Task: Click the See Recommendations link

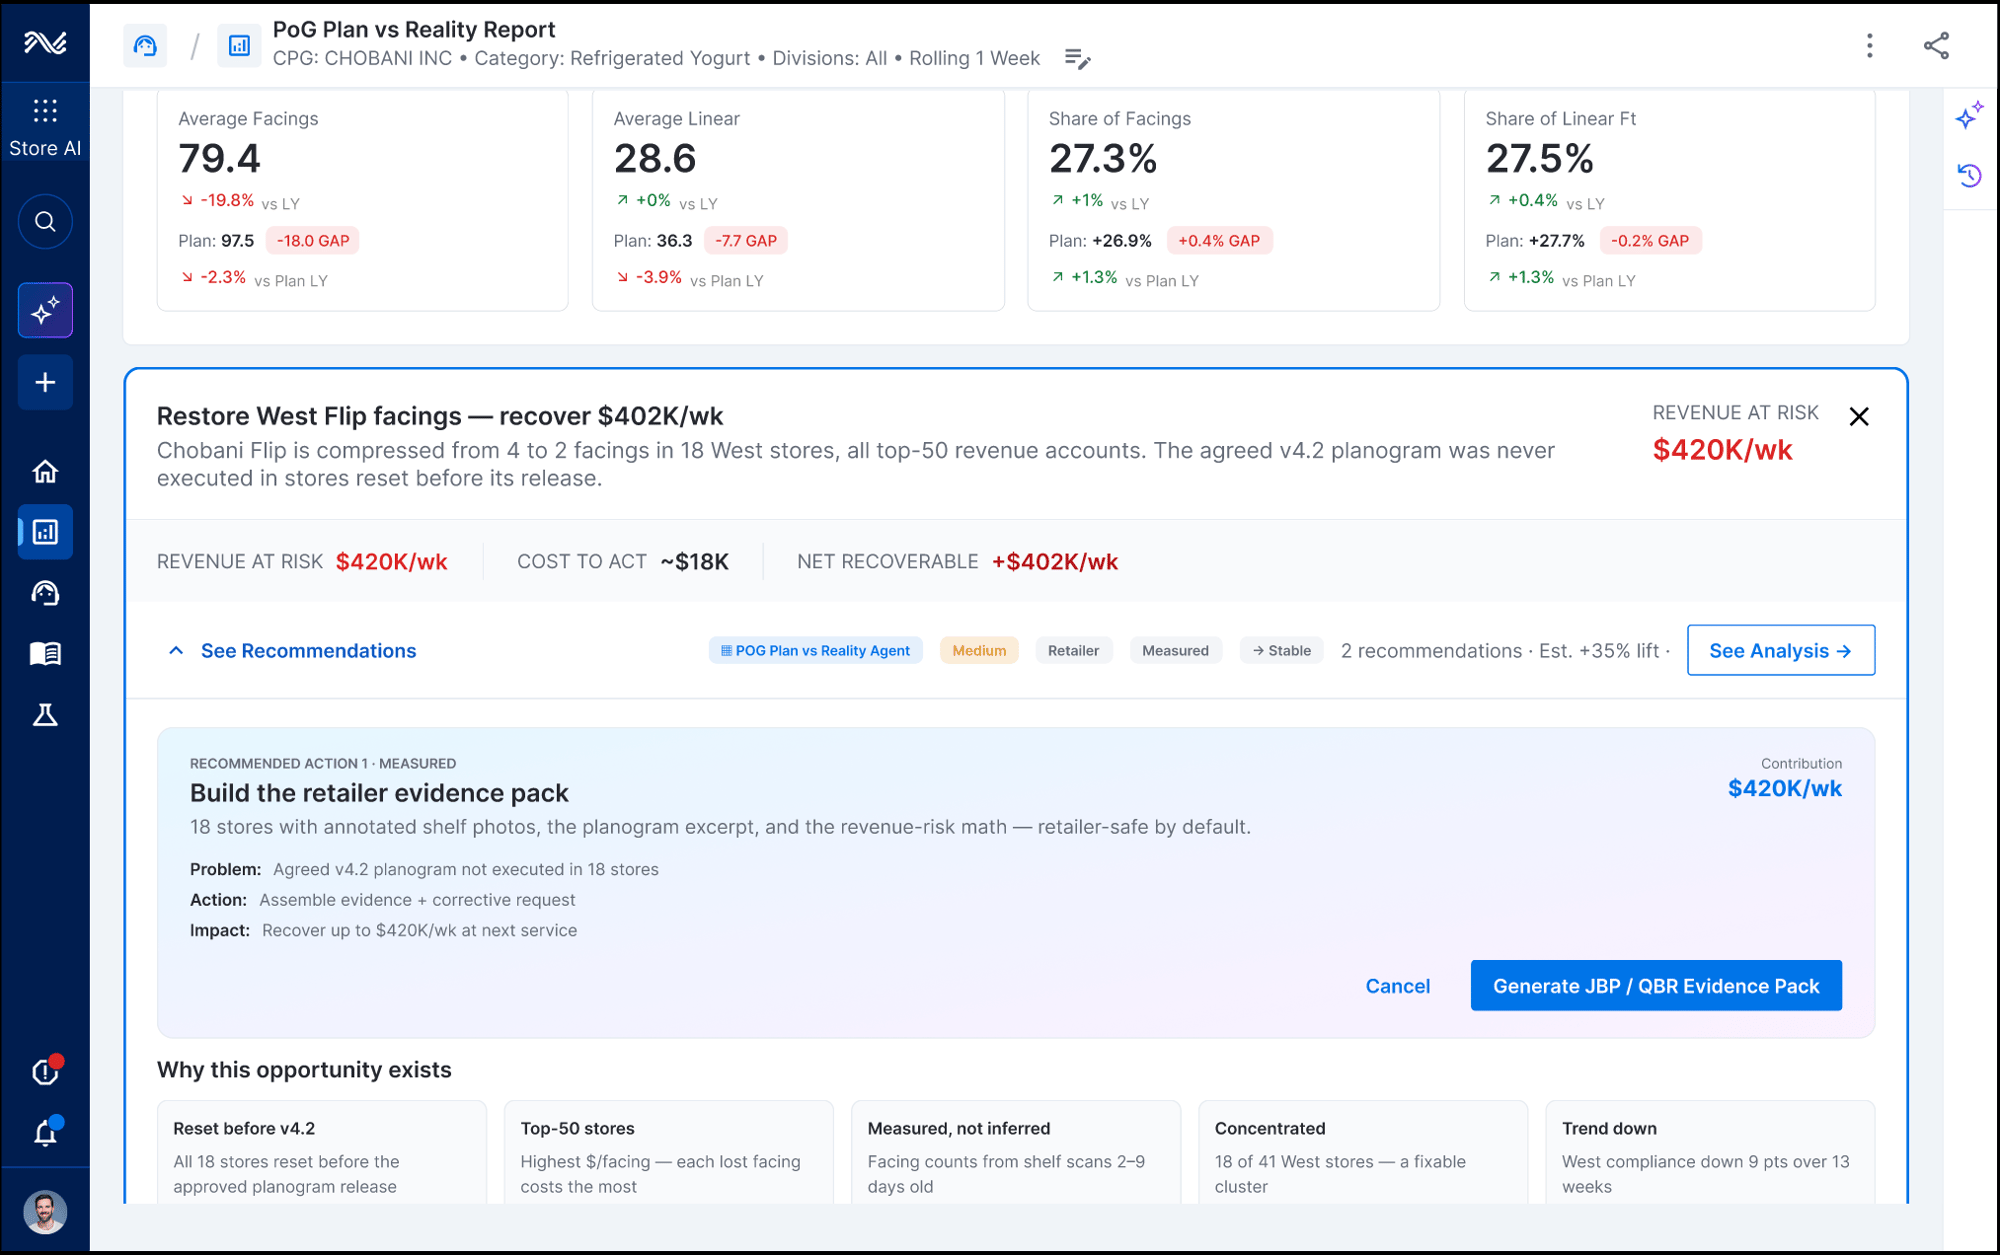Action: pyautogui.click(x=308, y=650)
